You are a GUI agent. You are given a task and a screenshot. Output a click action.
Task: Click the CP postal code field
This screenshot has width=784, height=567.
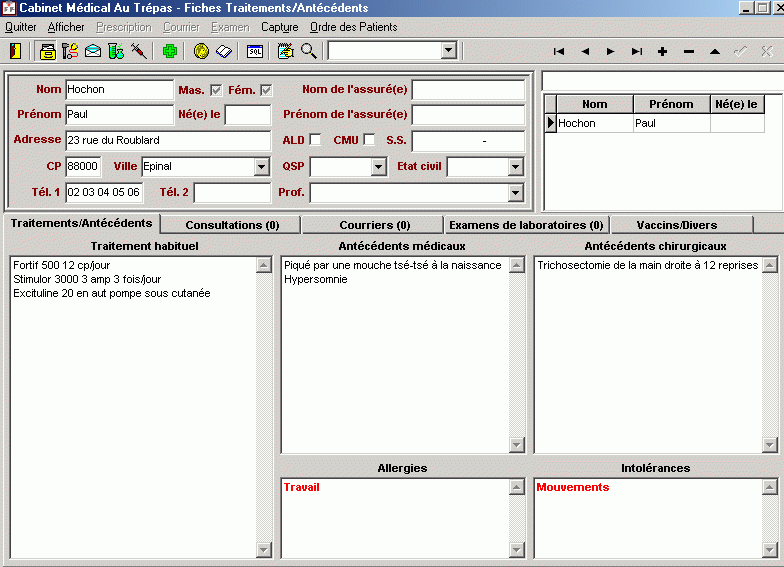click(83, 166)
